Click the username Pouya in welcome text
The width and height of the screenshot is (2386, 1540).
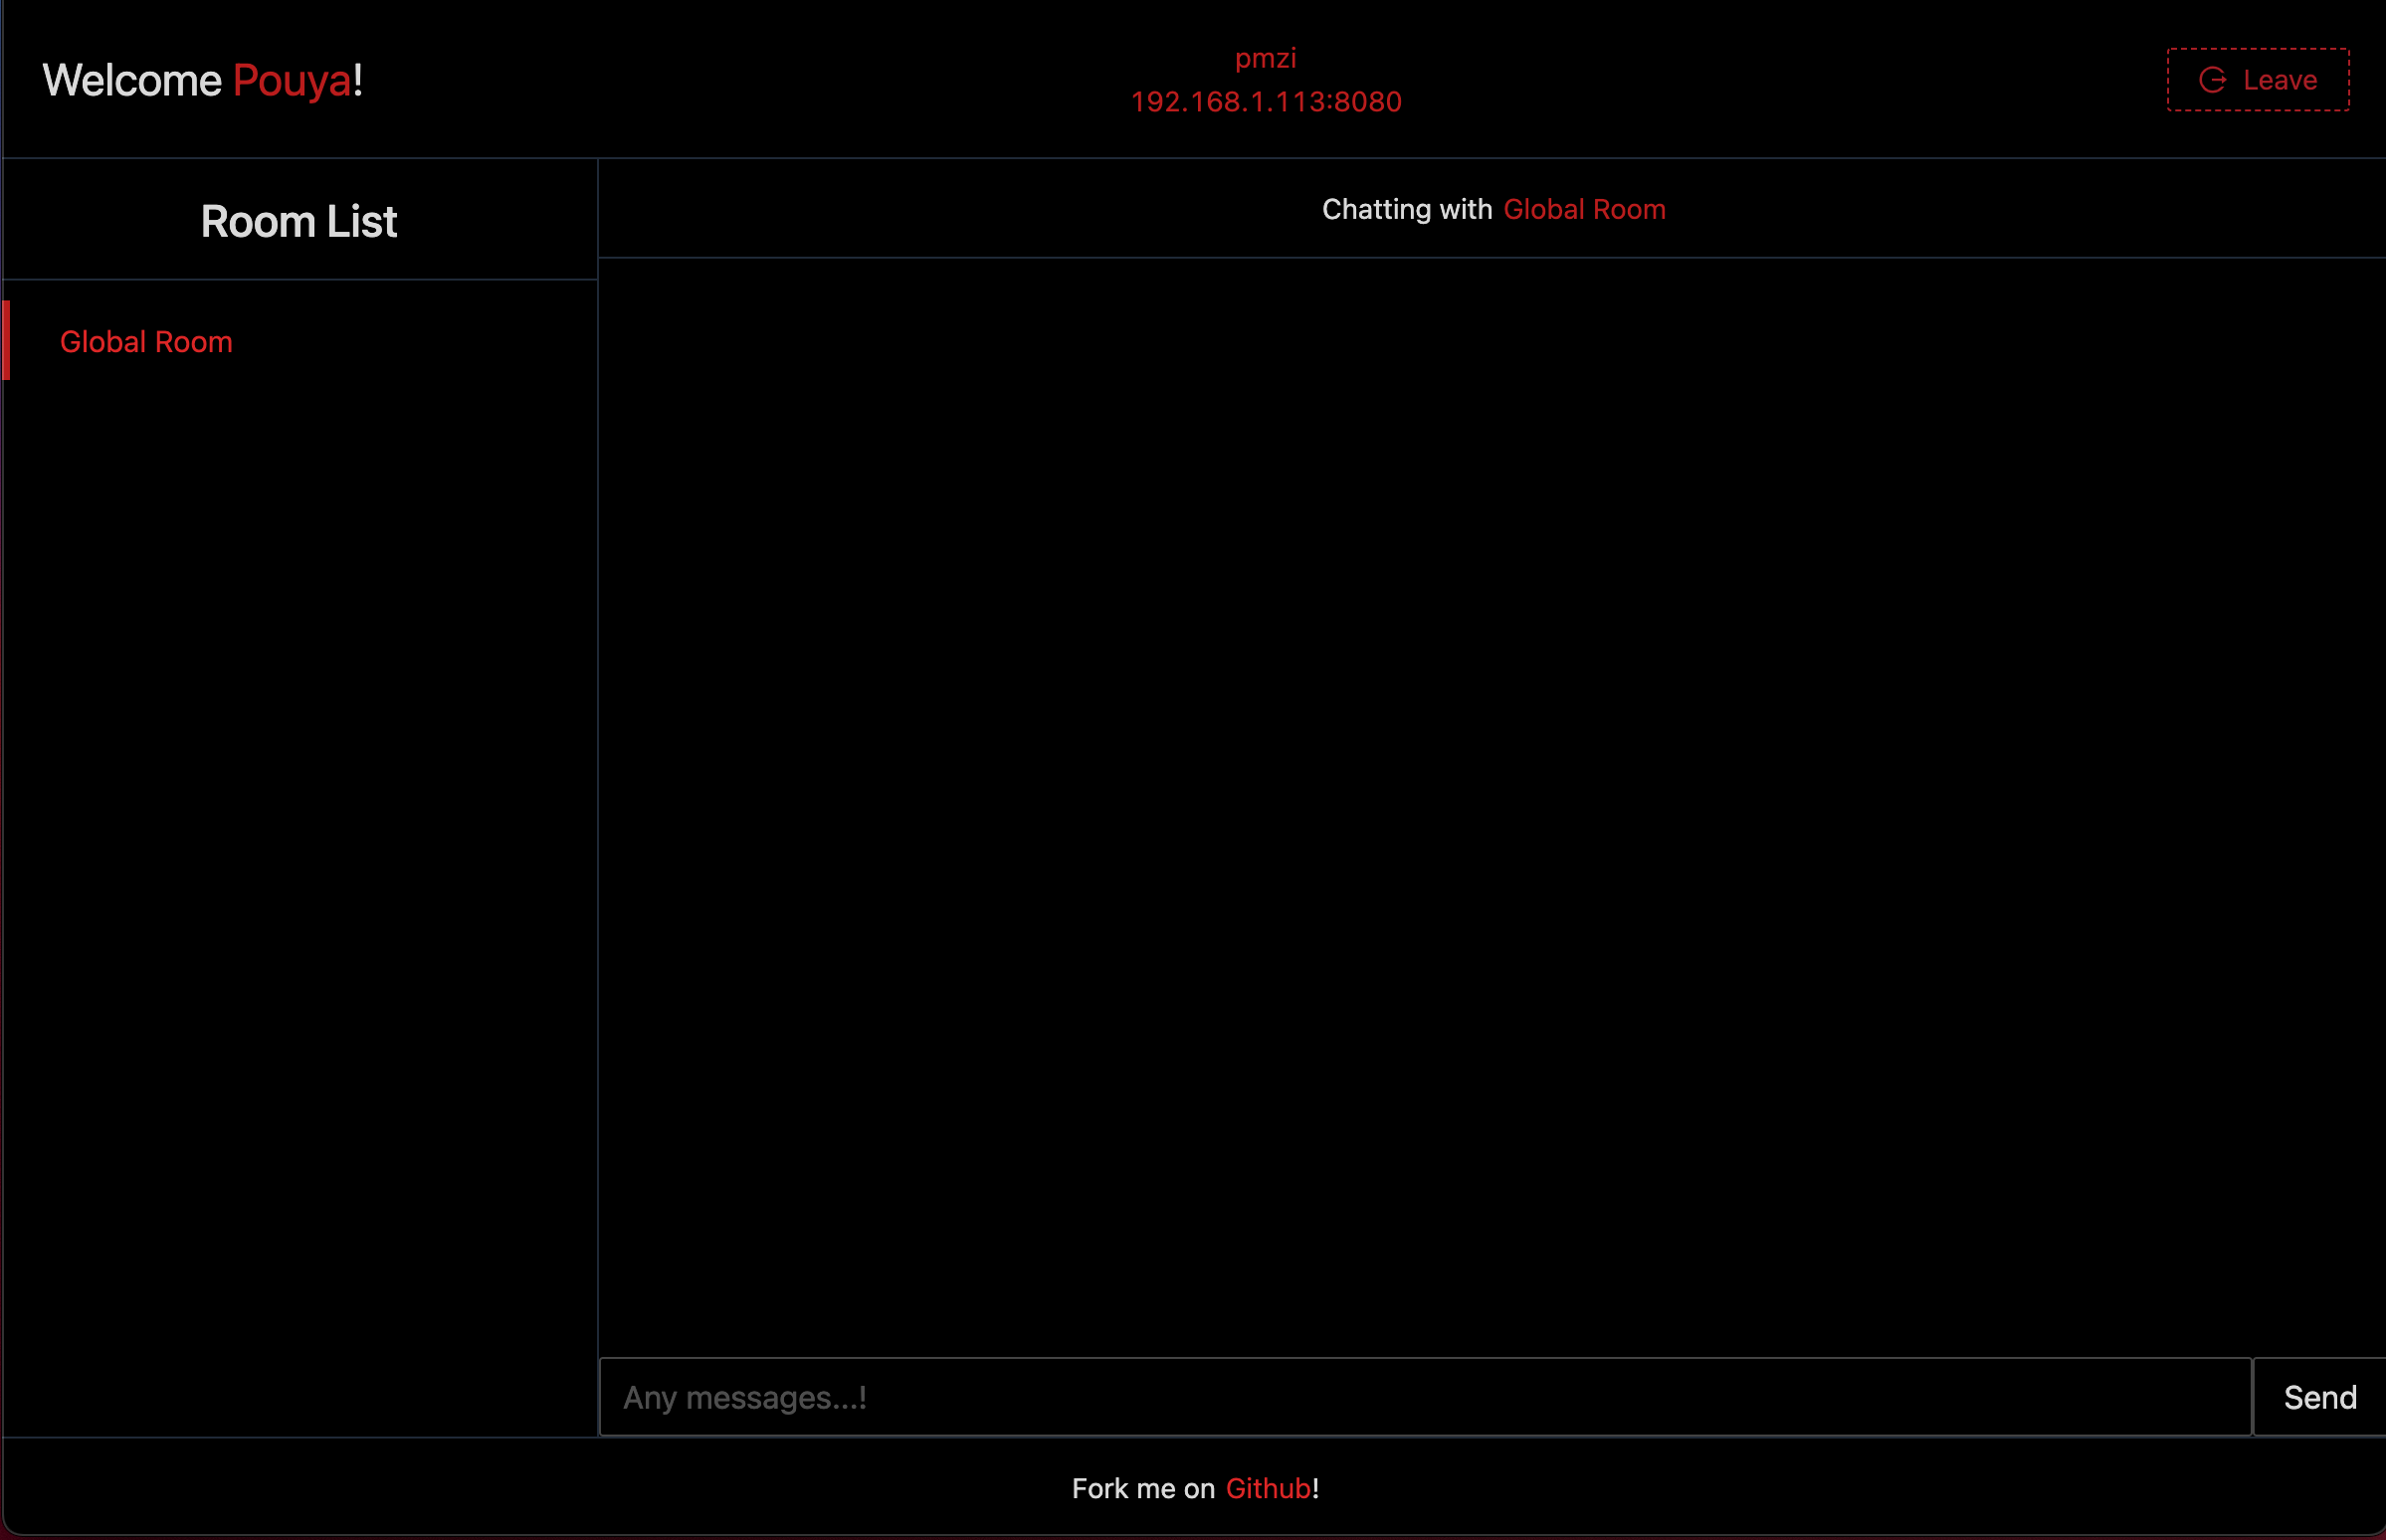[292, 81]
